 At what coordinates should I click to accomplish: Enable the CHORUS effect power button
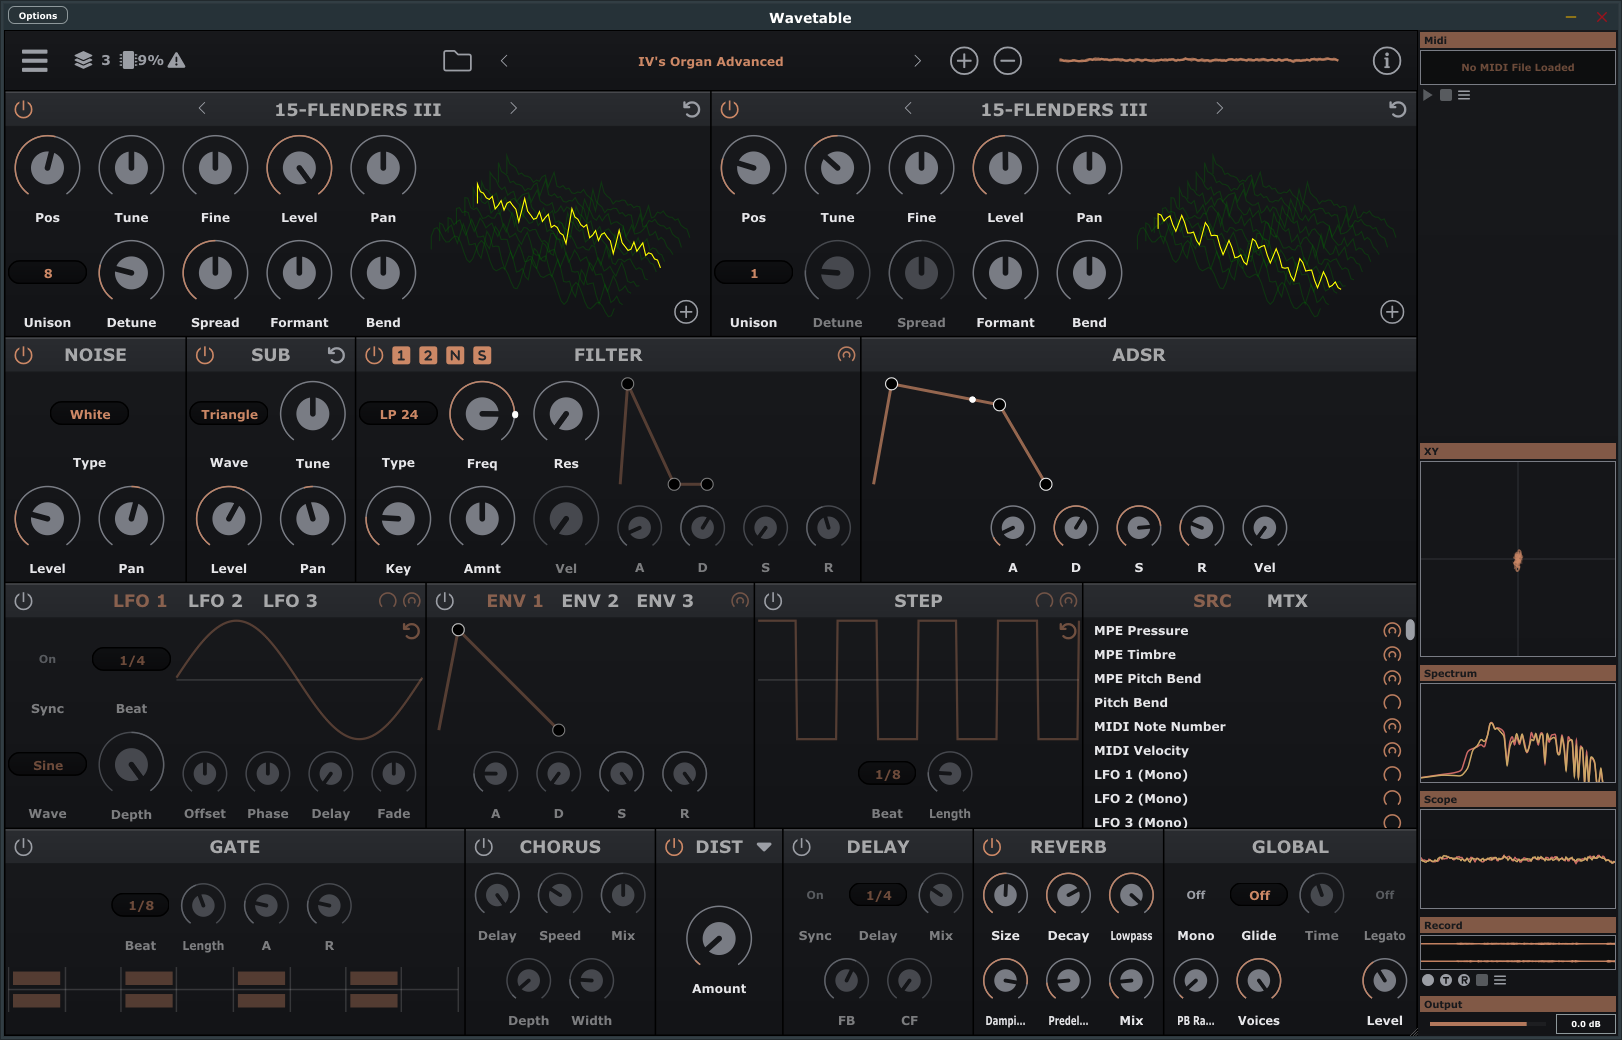coord(484,847)
